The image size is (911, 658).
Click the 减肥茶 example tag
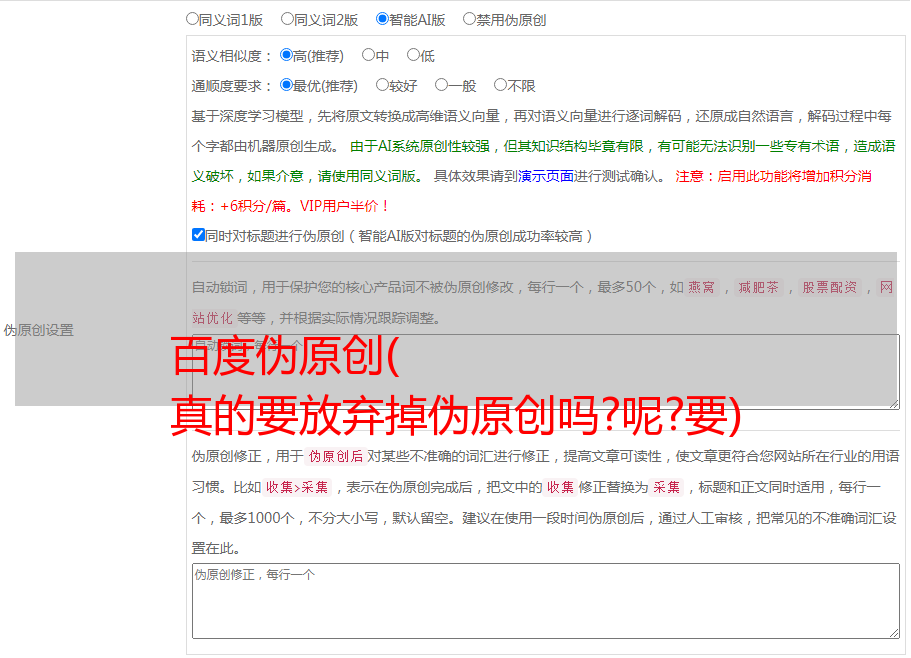(758, 287)
